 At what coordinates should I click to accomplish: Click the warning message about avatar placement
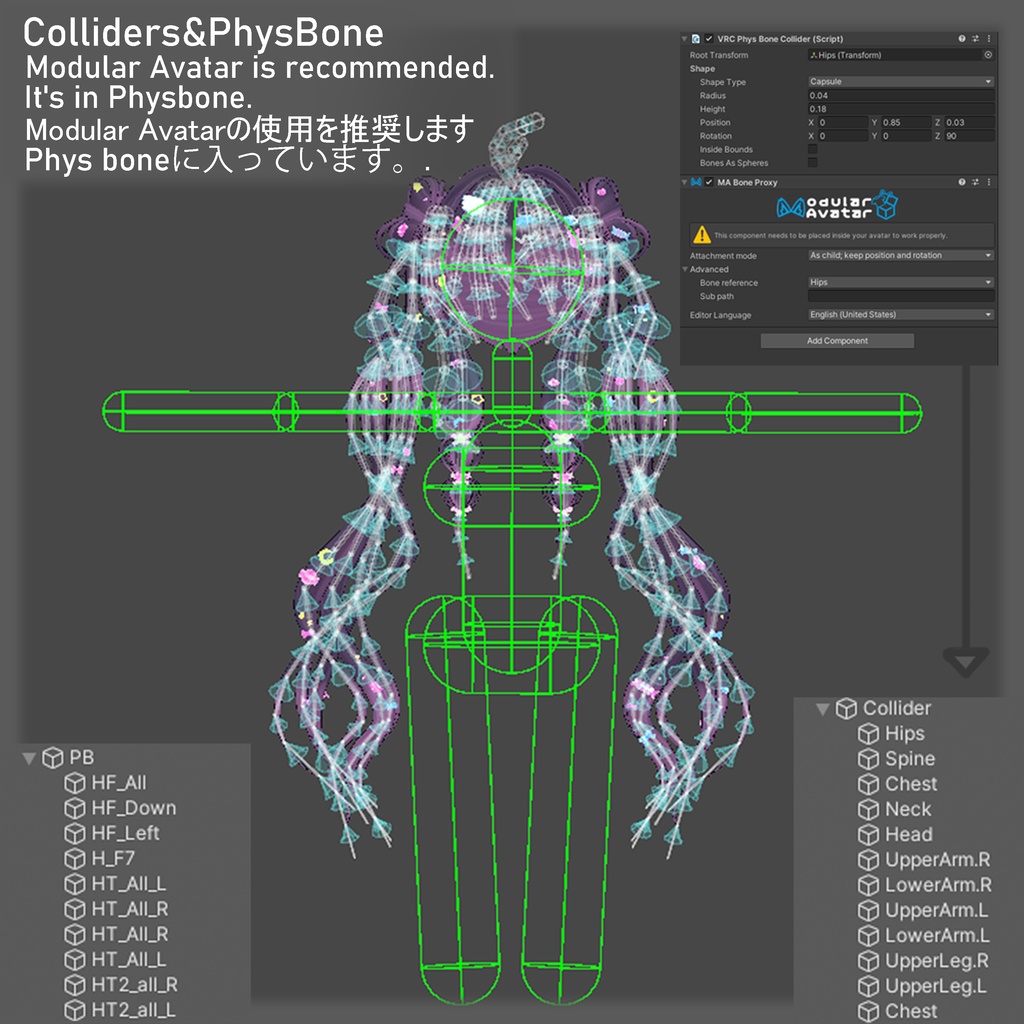point(830,235)
